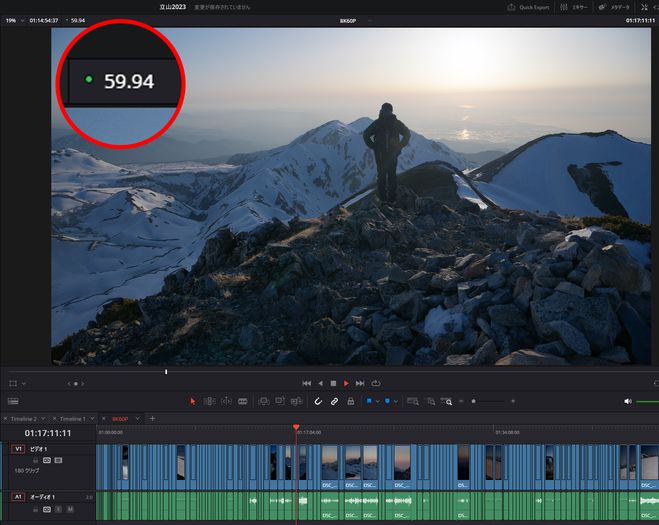Click the Full Extent Zoom icon
Screen dimensions: 659x525
click(413, 401)
